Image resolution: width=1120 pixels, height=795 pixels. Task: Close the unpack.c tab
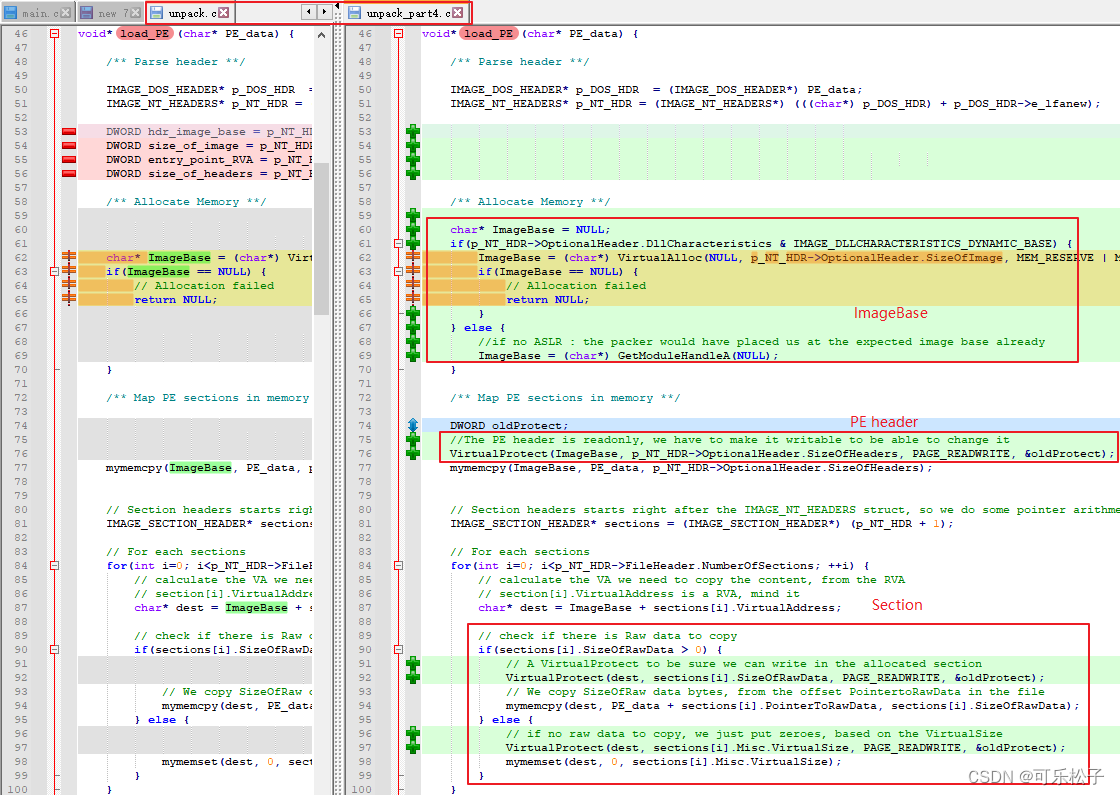click(224, 13)
